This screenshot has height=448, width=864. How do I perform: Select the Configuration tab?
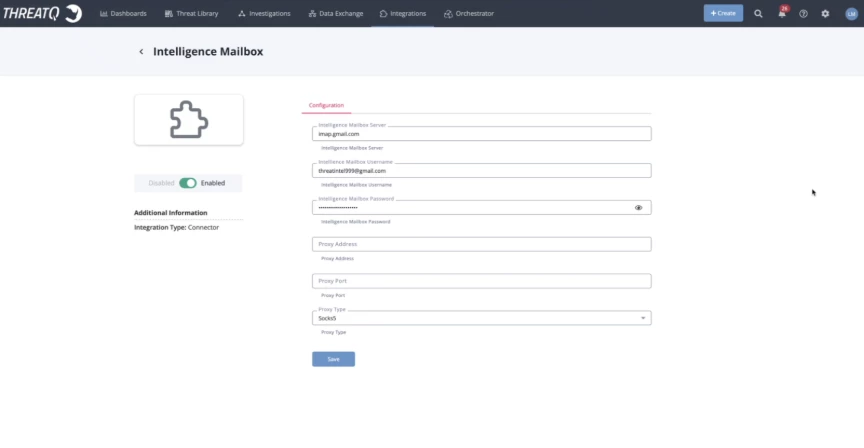pyautogui.click(x=326, y=105)
